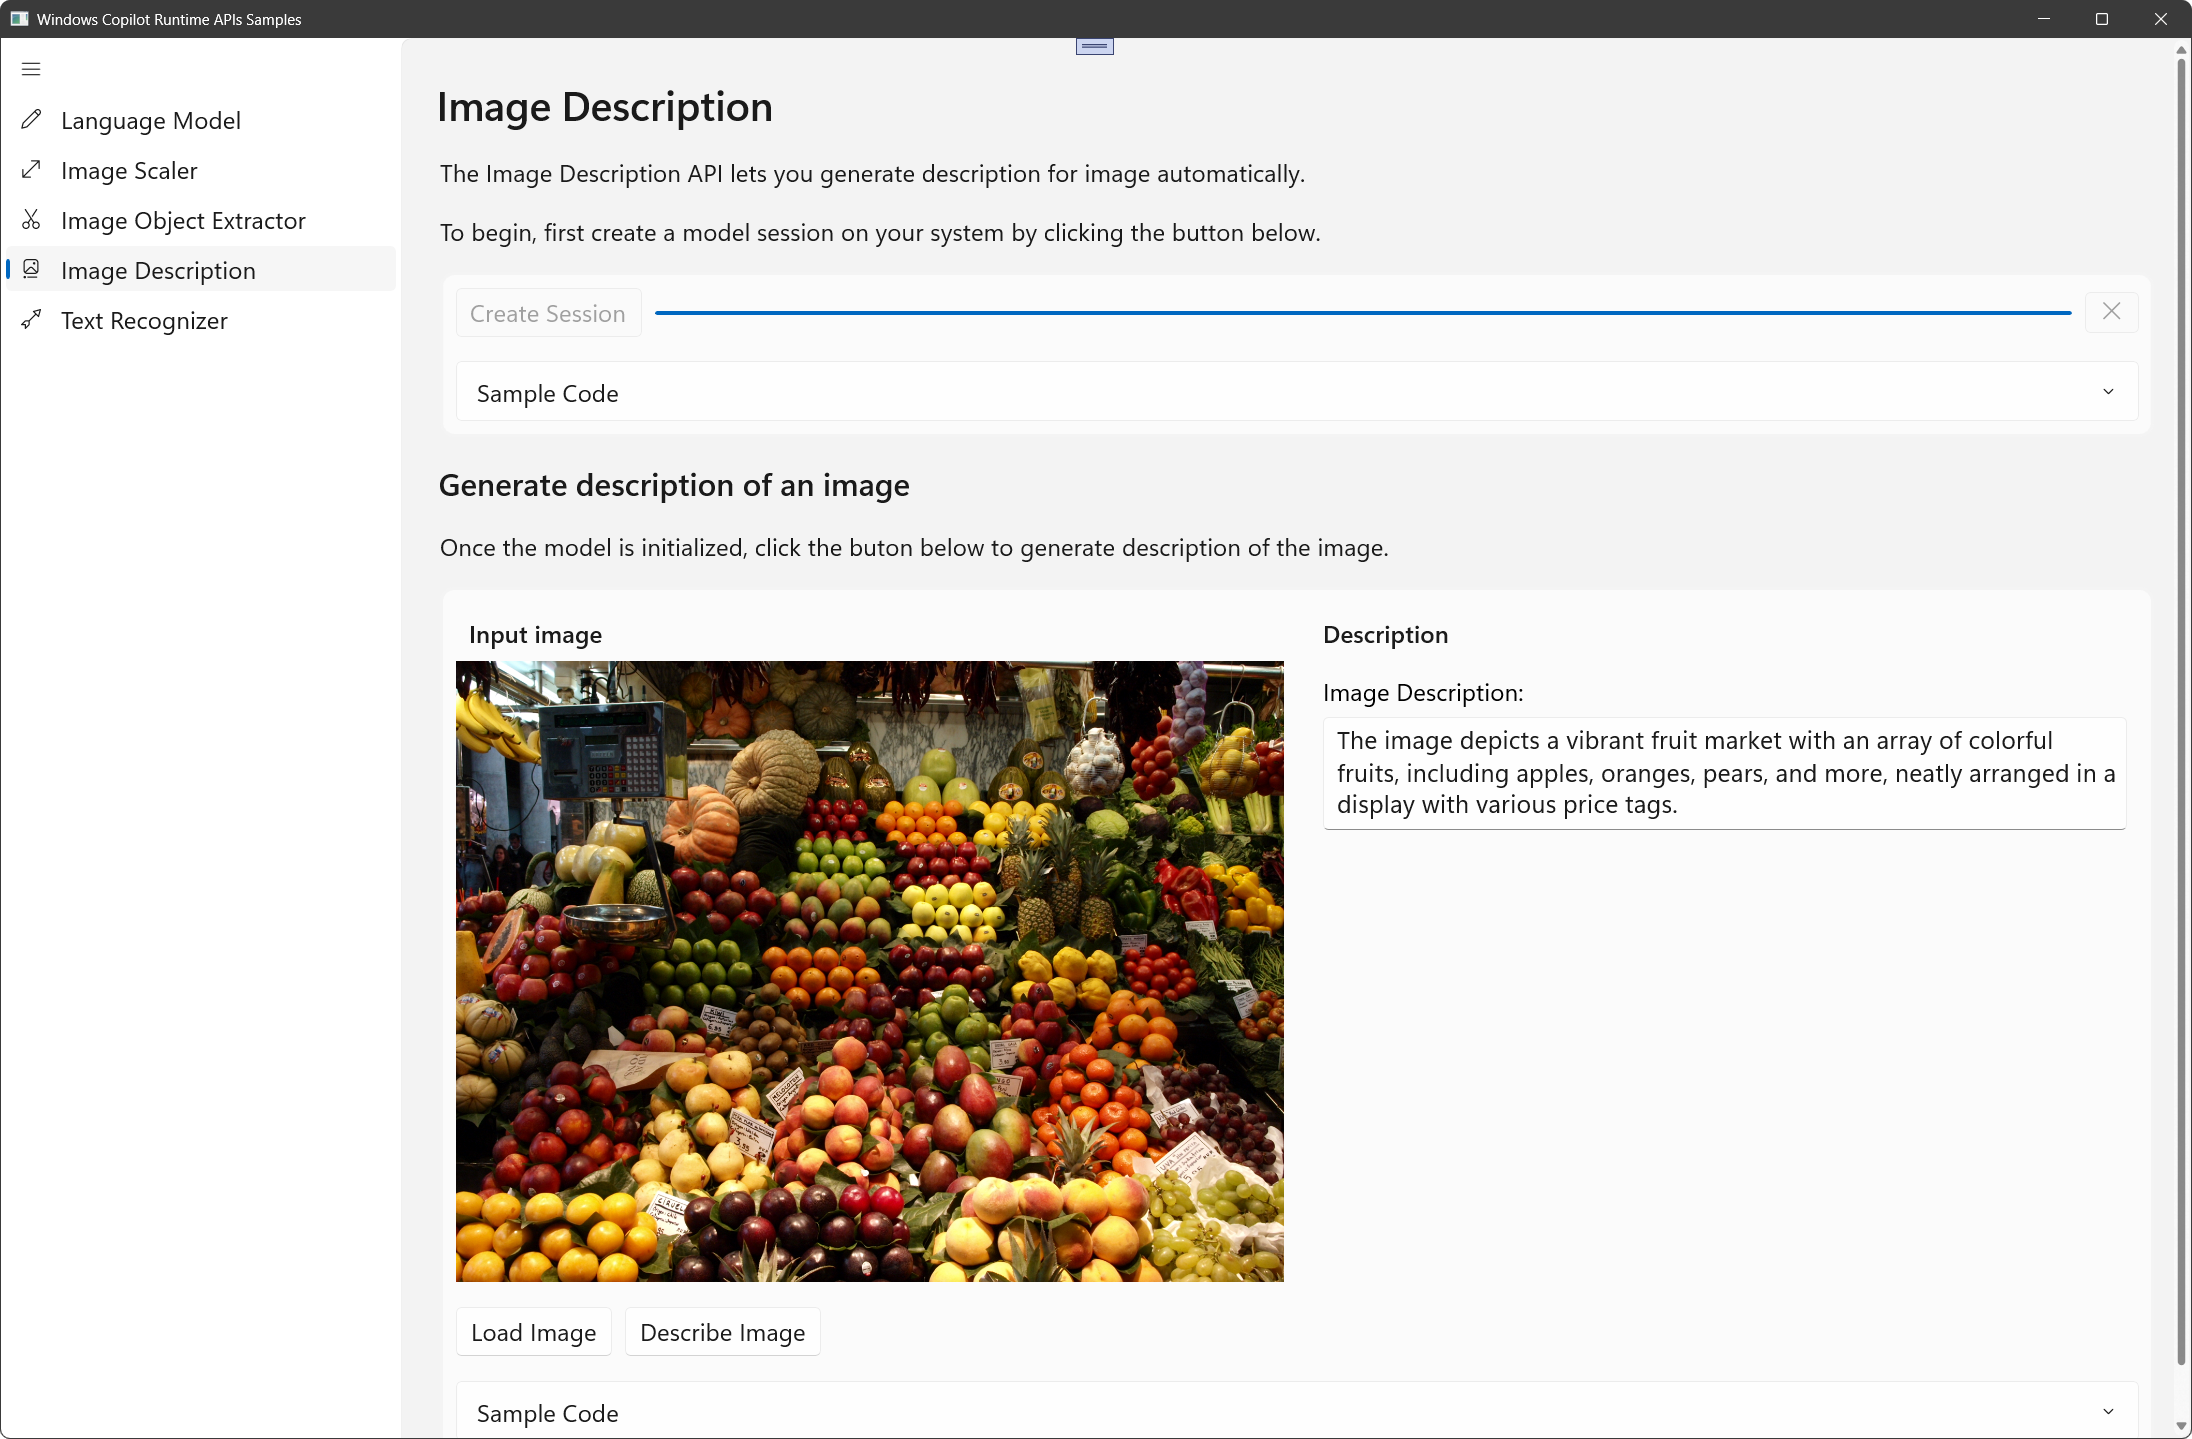The height and width of the screenshot is (1439, 2192).
Task: Click the Language Model pencil icon
Action: click(x=31, y=120)
